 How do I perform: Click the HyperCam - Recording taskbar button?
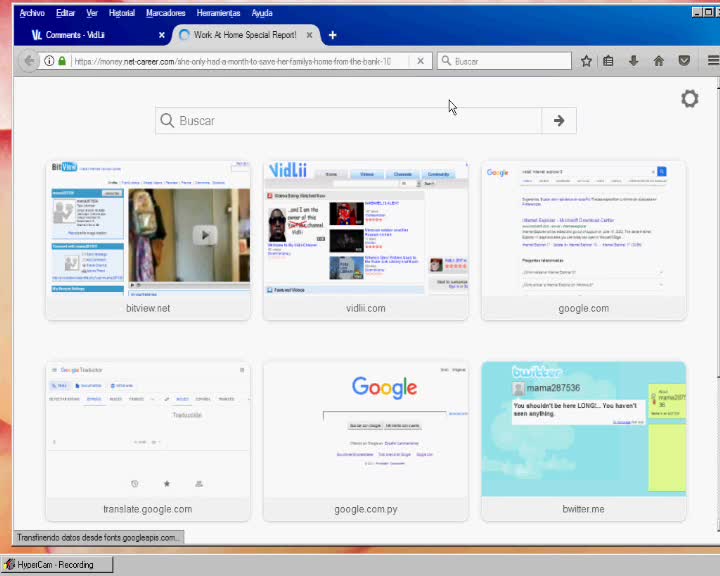pos(57,565)
